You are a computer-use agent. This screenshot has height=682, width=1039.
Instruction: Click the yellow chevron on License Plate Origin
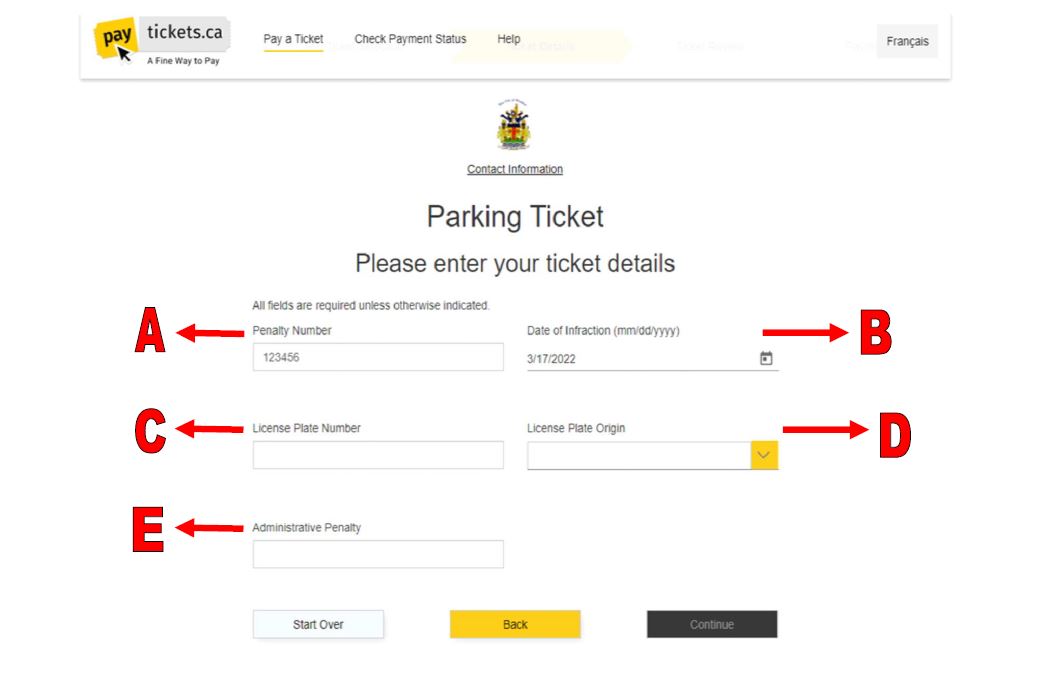[764, 454]
